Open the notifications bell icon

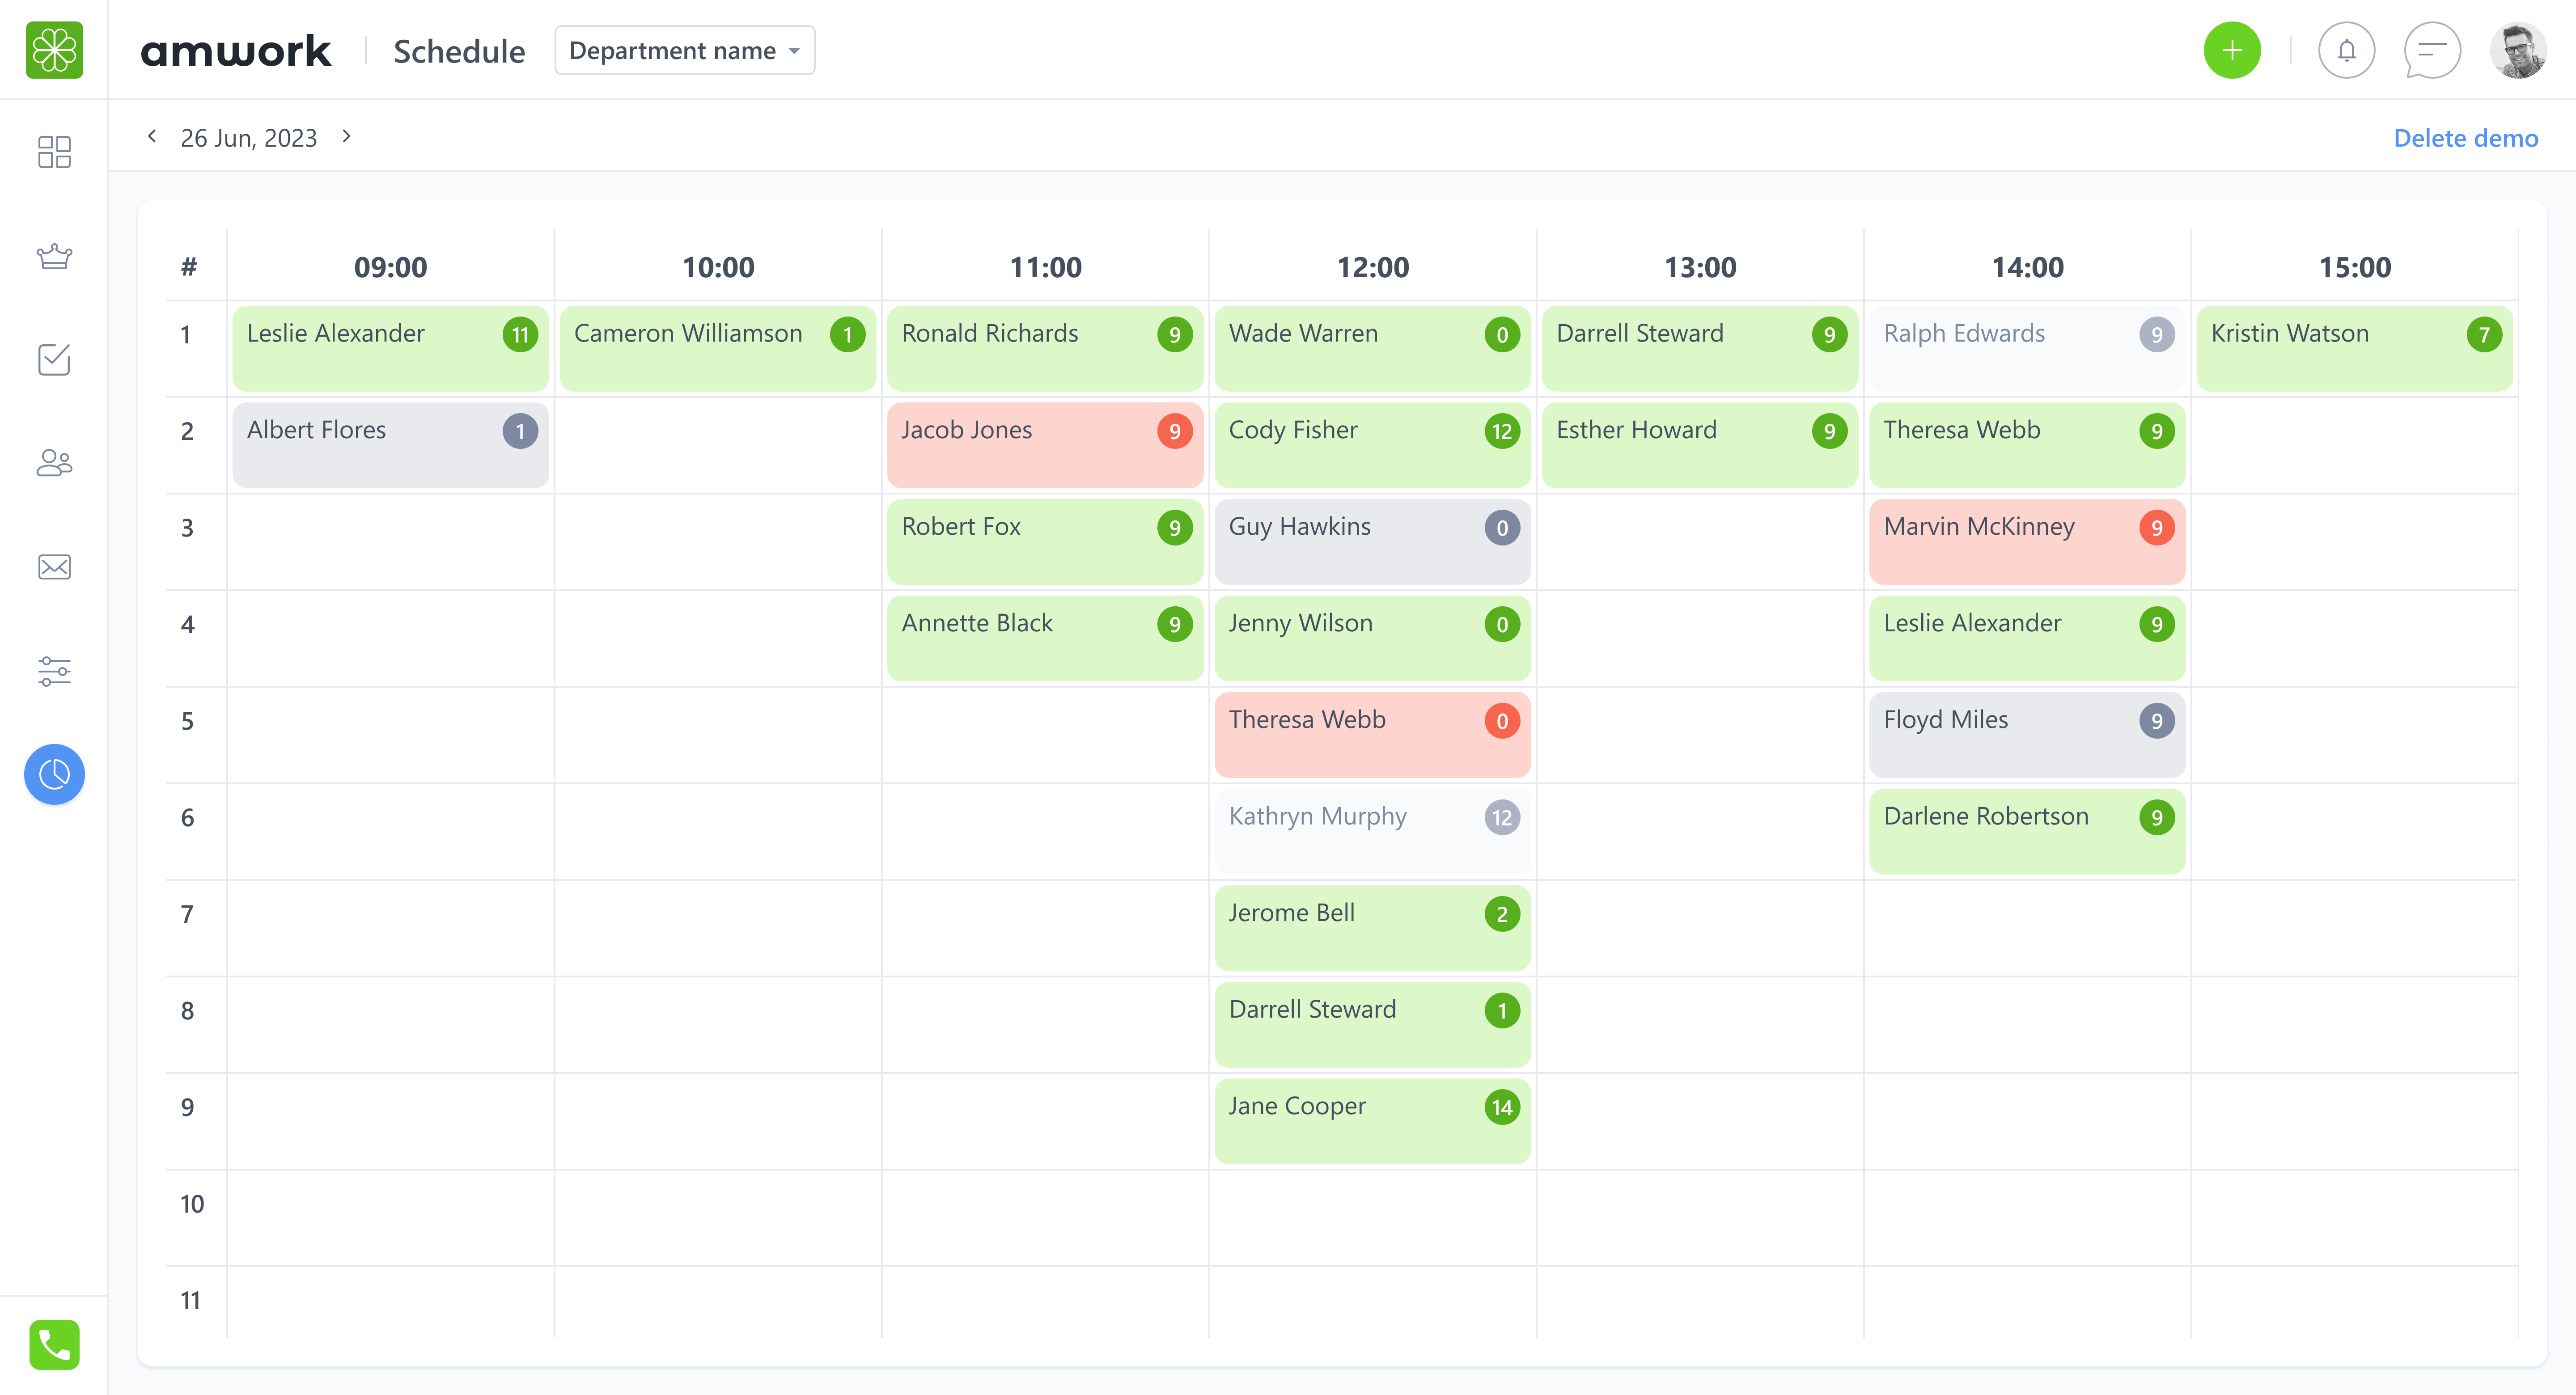[x=2346, y=50]
